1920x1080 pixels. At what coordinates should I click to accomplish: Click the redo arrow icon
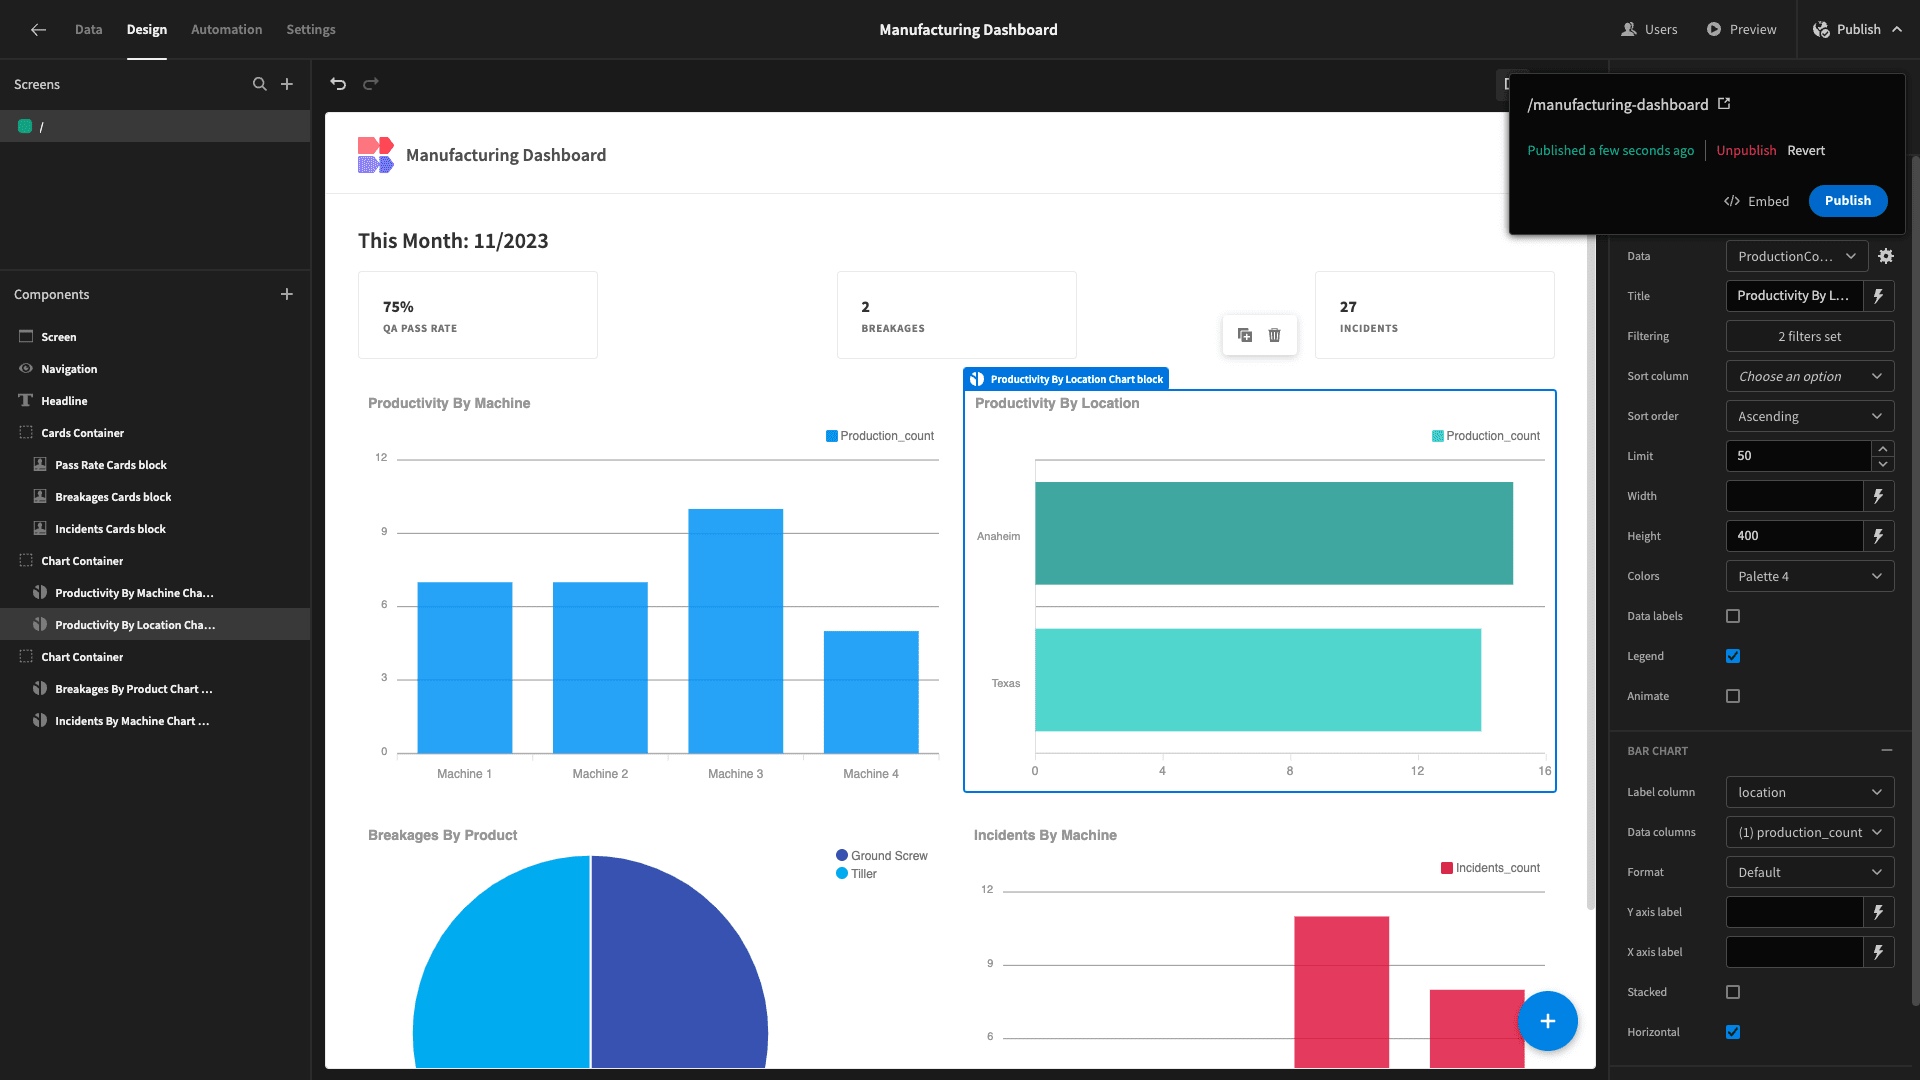pyautogui.click(x=371, y=84)
